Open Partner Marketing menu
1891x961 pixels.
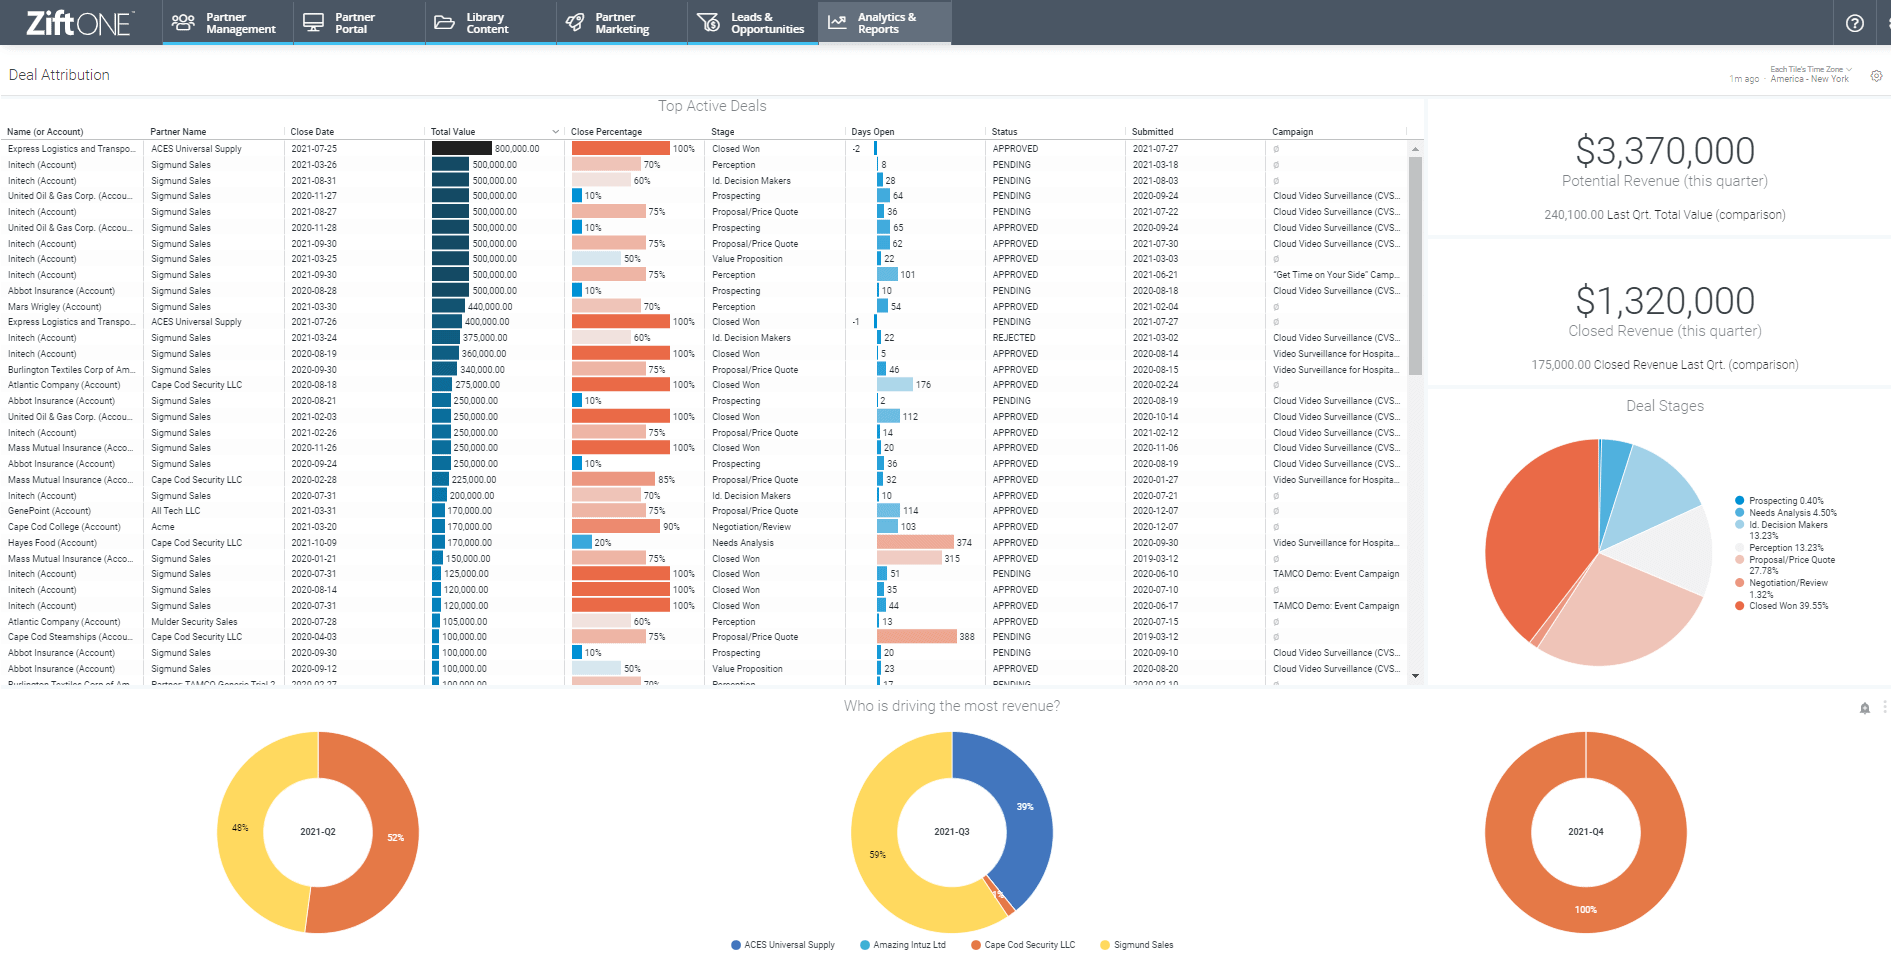tap(622, 23)
